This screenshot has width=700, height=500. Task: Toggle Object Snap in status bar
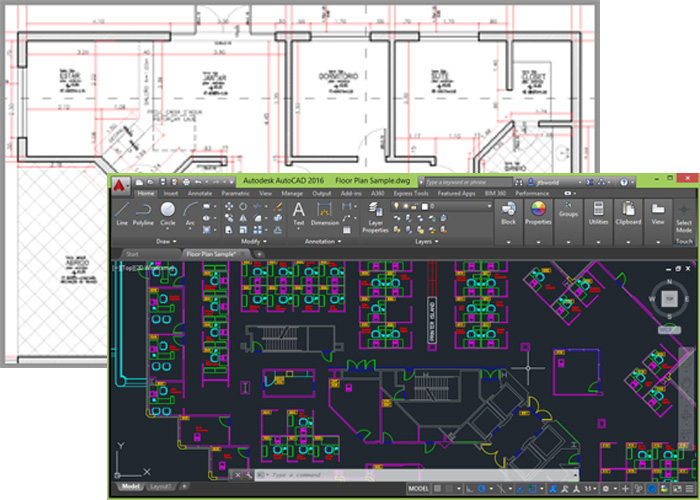[533, 489]
